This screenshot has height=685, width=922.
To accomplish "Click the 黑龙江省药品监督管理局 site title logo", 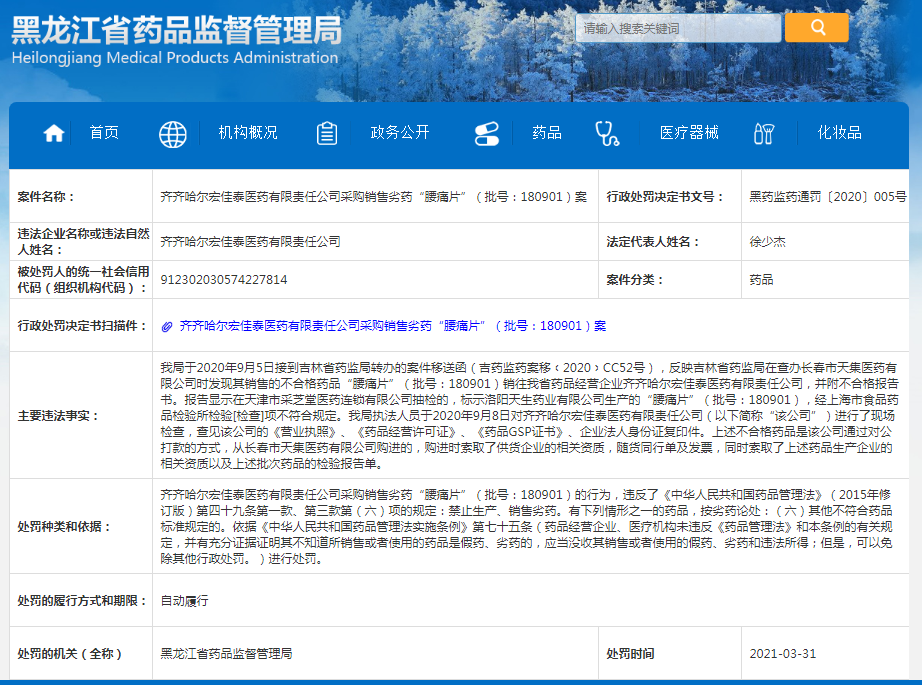I will 176,30.
